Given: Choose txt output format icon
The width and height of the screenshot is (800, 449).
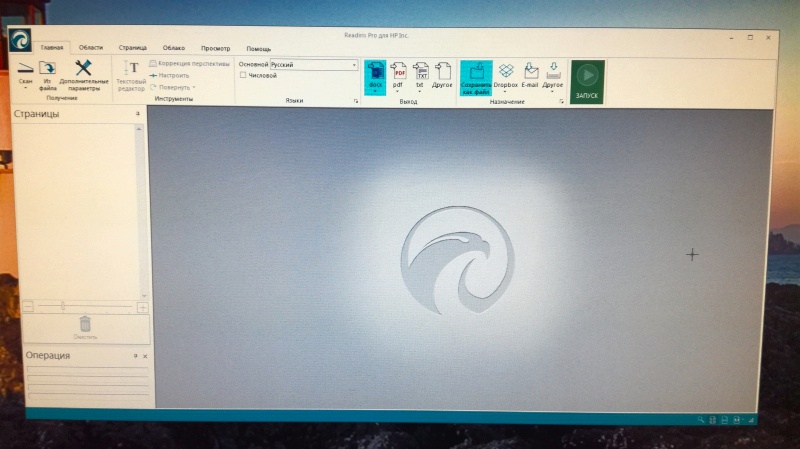Looking at the screenshot, I should click(x=421, y=73).
